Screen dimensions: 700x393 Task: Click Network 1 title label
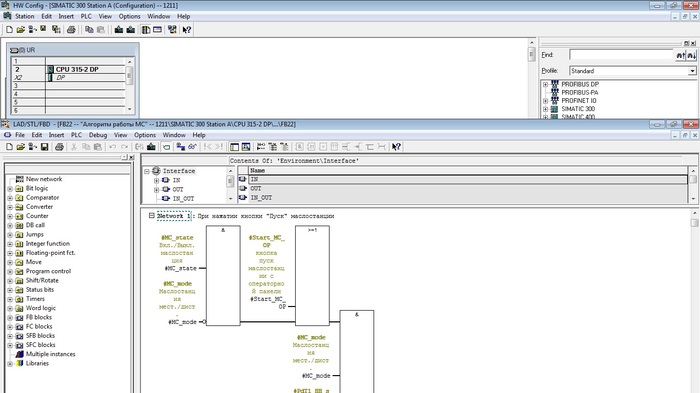[x=174, y=216]
